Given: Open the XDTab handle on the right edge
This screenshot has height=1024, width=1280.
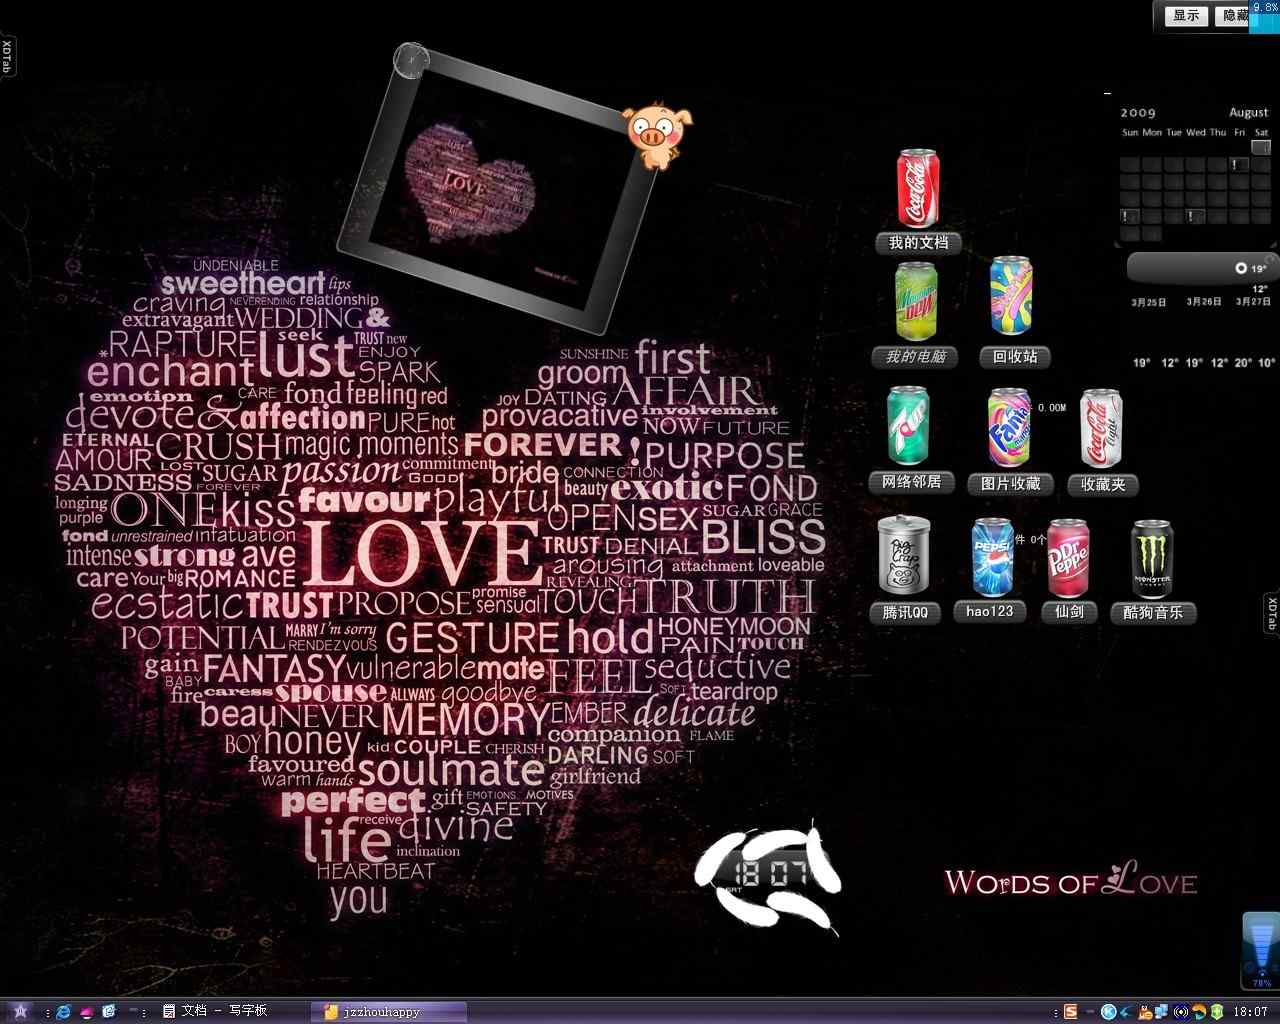Looking at the screenshot, I should click(x=1272, y=613).
